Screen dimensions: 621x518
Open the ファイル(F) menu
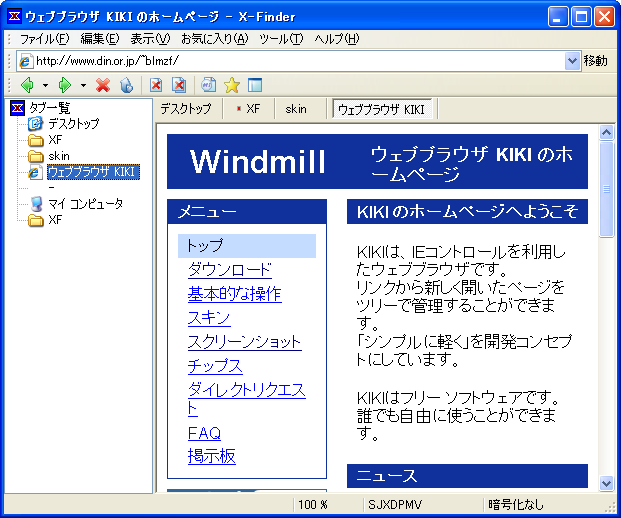click(44, 39)
